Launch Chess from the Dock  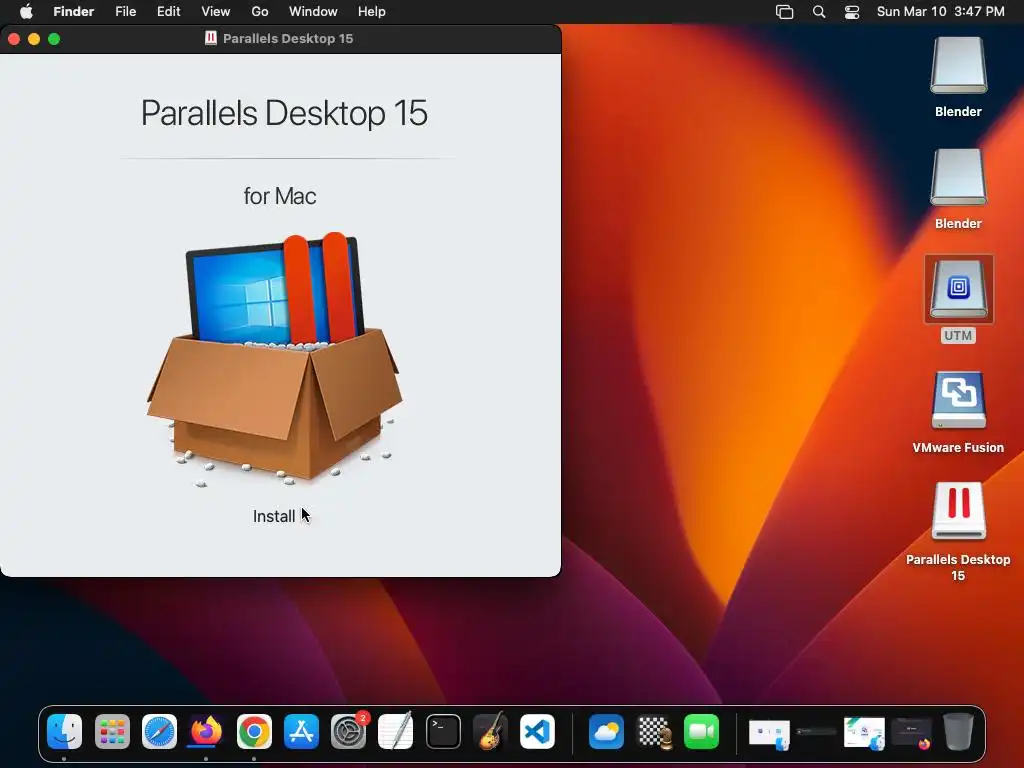click(654, 731)
